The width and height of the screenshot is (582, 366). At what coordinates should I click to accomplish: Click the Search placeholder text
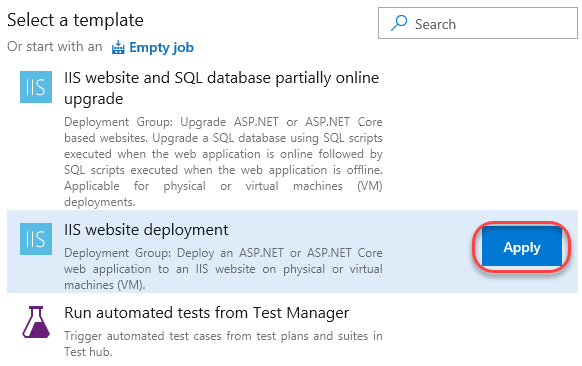point(435,24)
